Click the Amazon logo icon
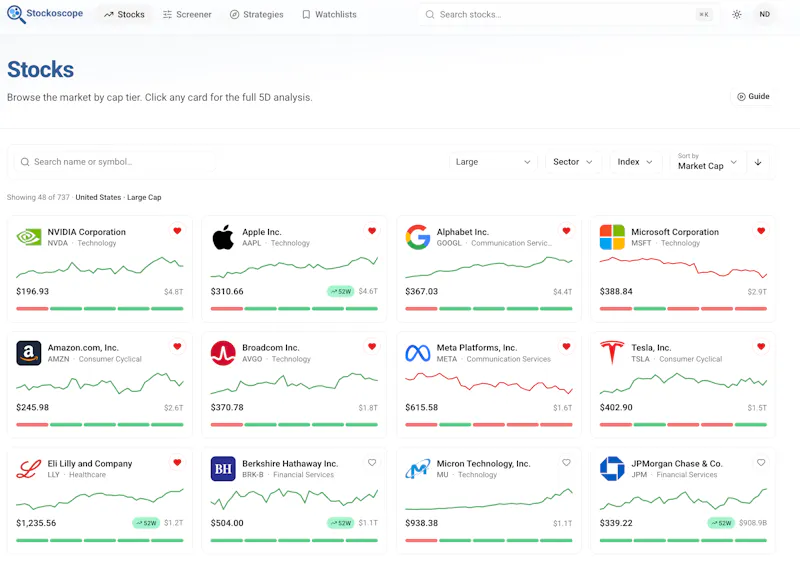Viewport: 800px width, 563px height. [x=29, y=353]
